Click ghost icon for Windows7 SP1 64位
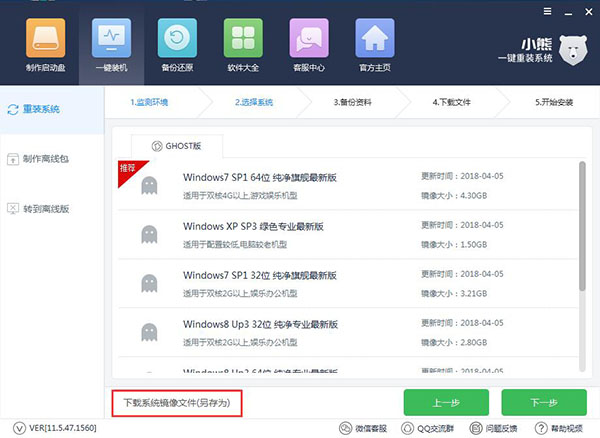Viewport: 600px width, 438px height. coord(149,186)
